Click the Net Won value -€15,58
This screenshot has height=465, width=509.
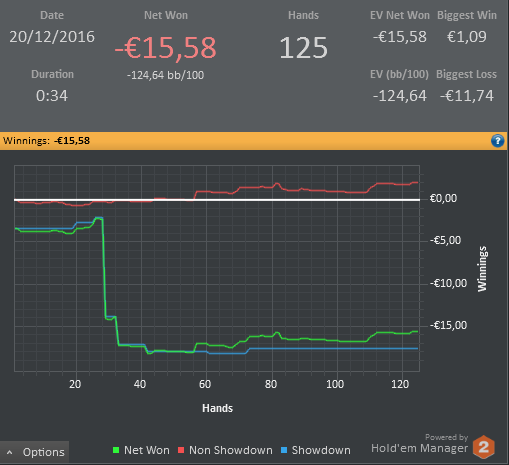pyautogui.click(x=165, y=48)
